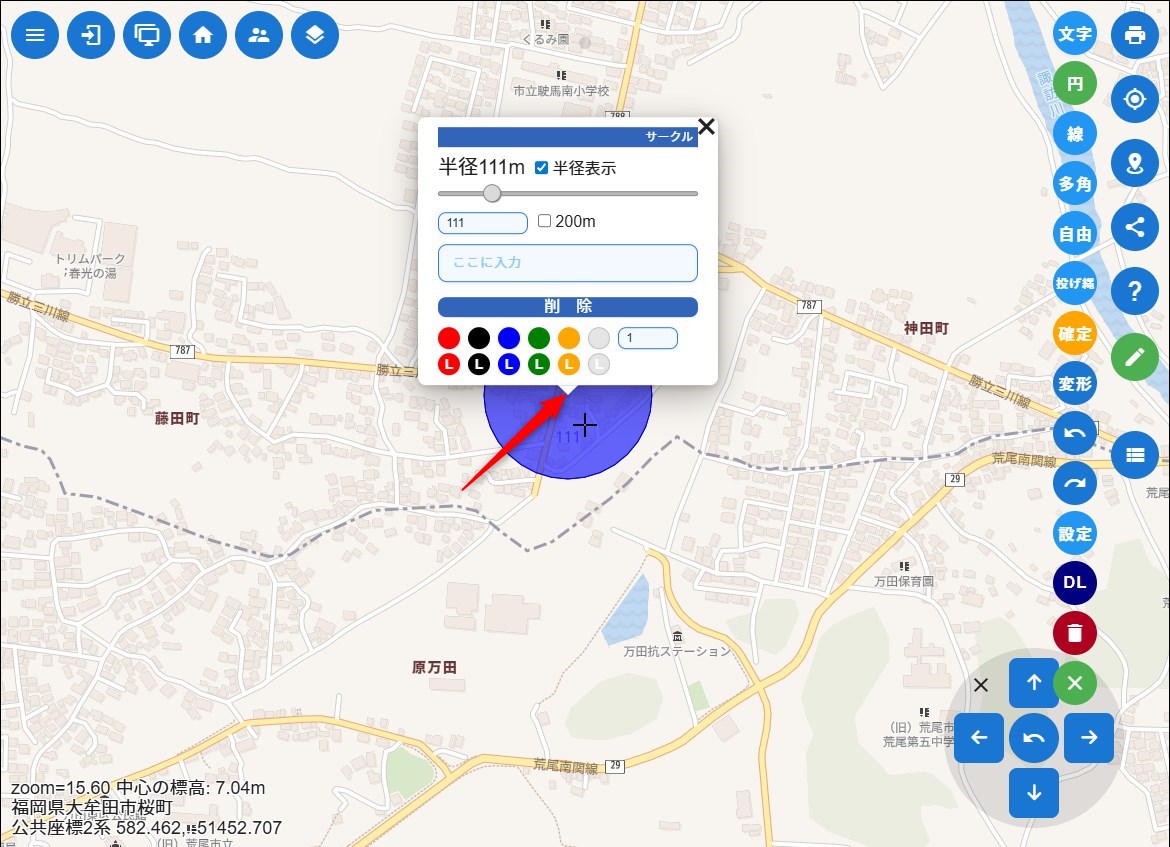Click the printer icon
1170x847 pixels.
1134,35
